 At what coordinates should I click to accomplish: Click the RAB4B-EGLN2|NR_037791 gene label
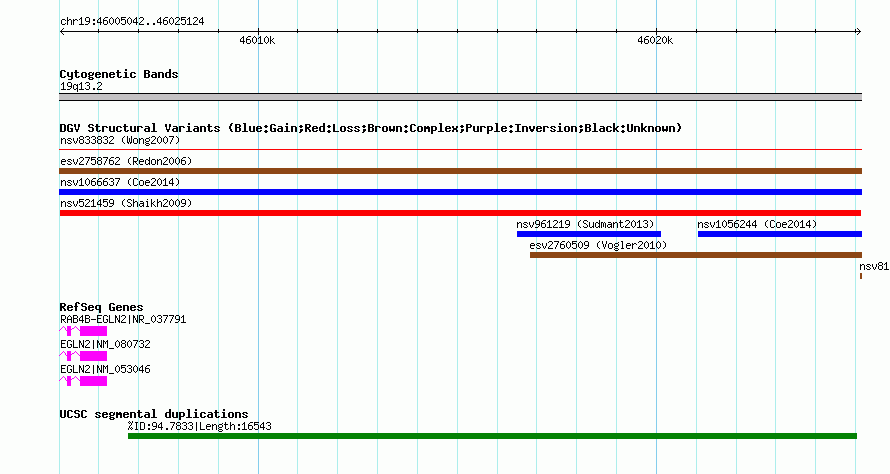click(123, 320)
